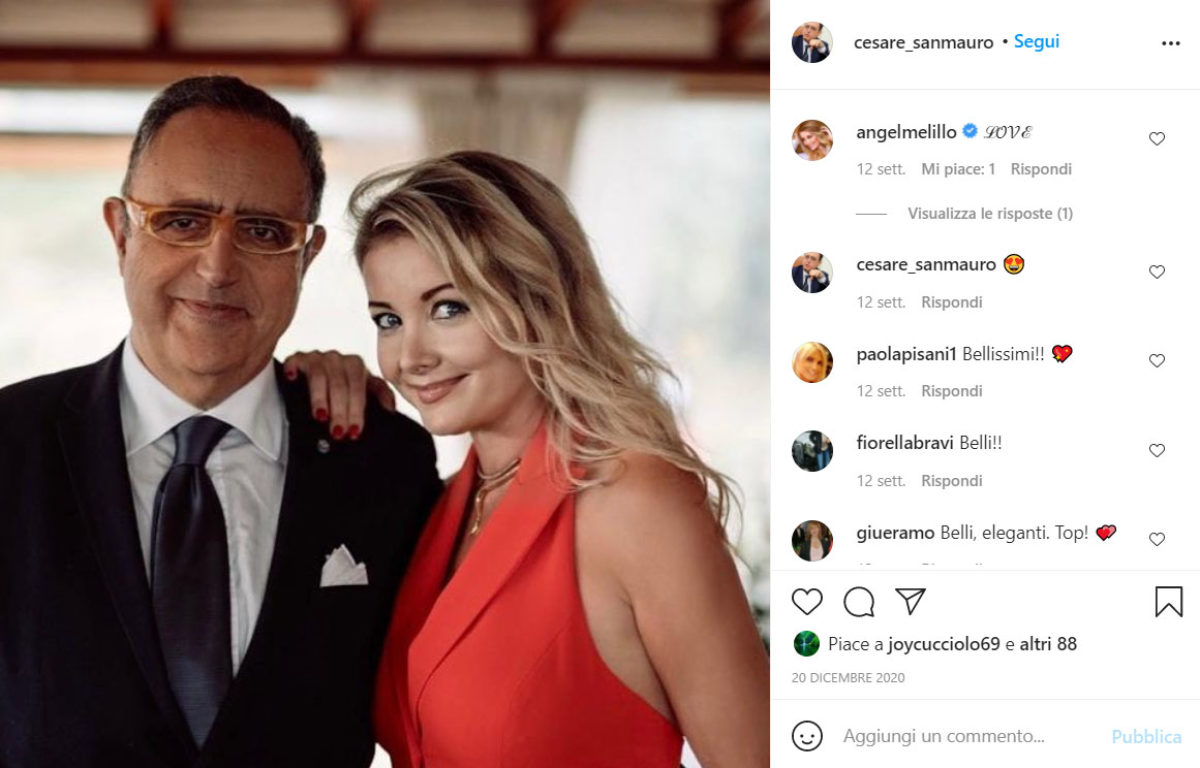The width and height of the screenshot is (1200, 768).
Task: Like the post with heart icon
Action: point(807,601)
